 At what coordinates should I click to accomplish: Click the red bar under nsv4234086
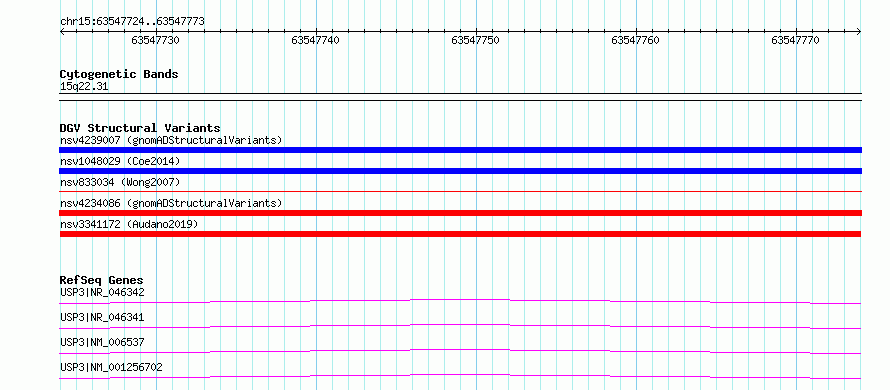pos(460,213)
